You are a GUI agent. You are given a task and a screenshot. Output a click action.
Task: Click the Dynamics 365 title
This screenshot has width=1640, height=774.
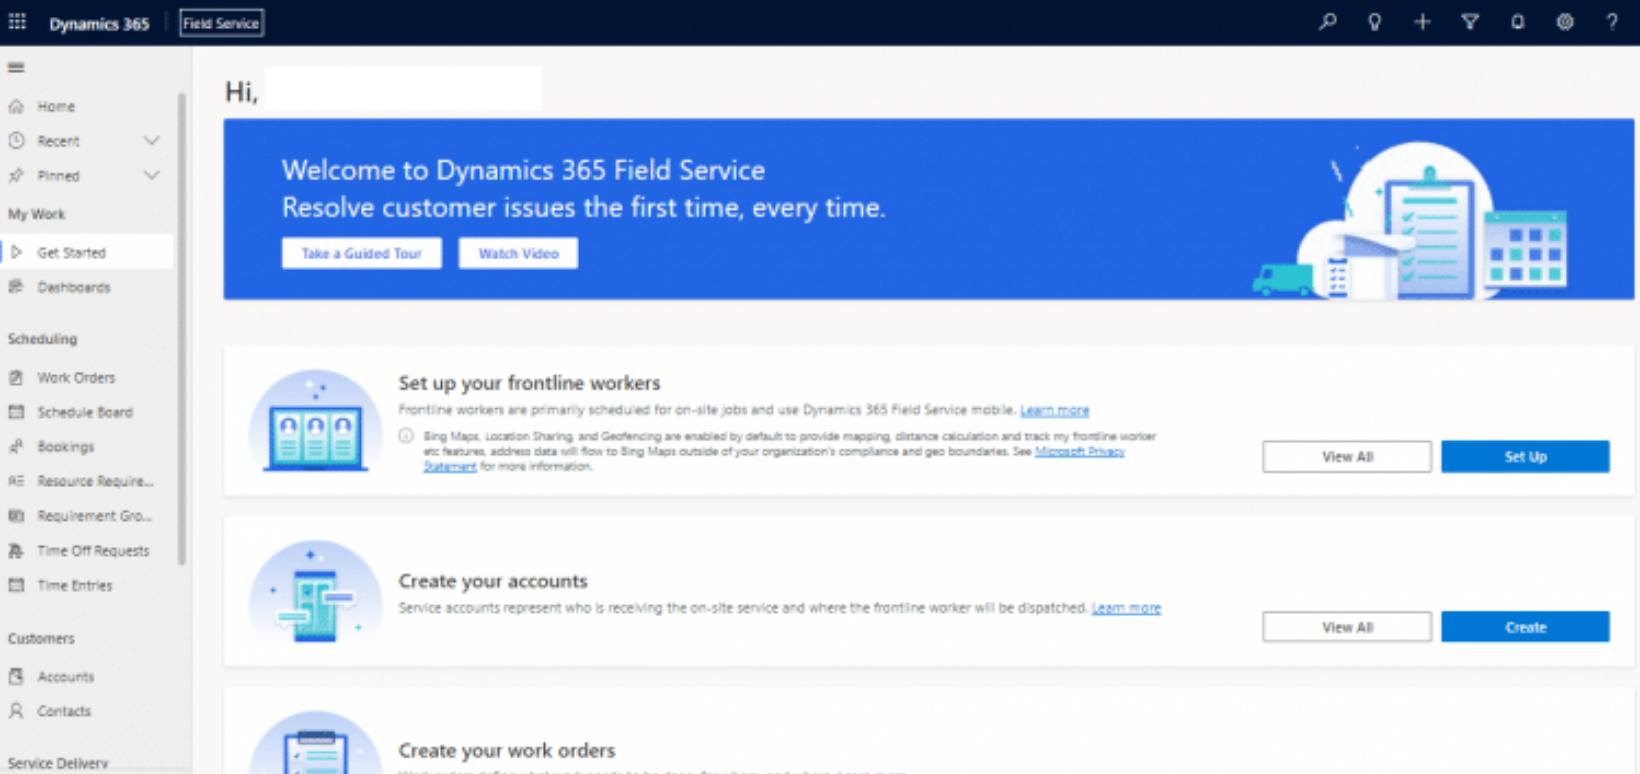coord(99,23)
